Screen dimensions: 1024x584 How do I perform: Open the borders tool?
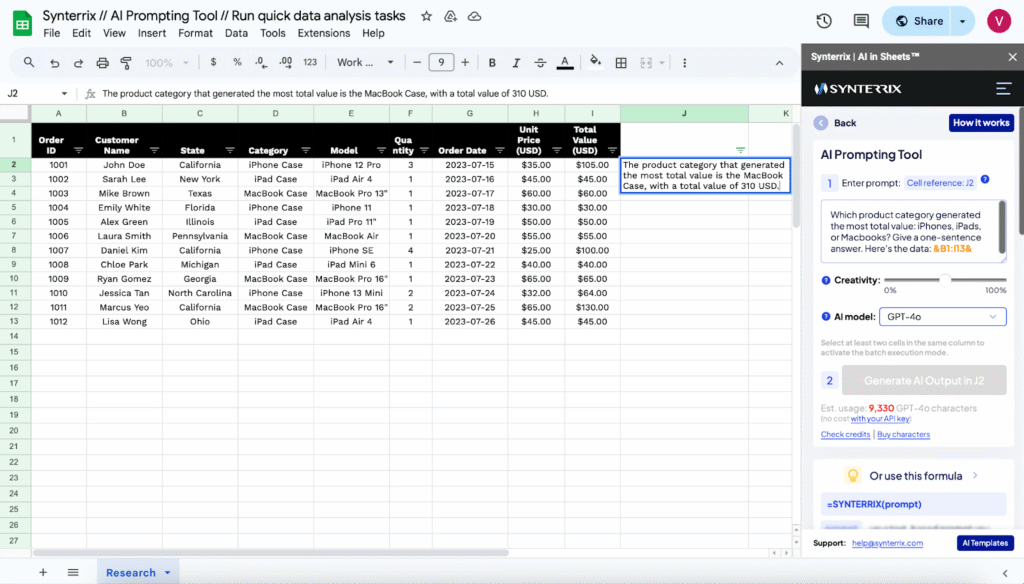621,63
